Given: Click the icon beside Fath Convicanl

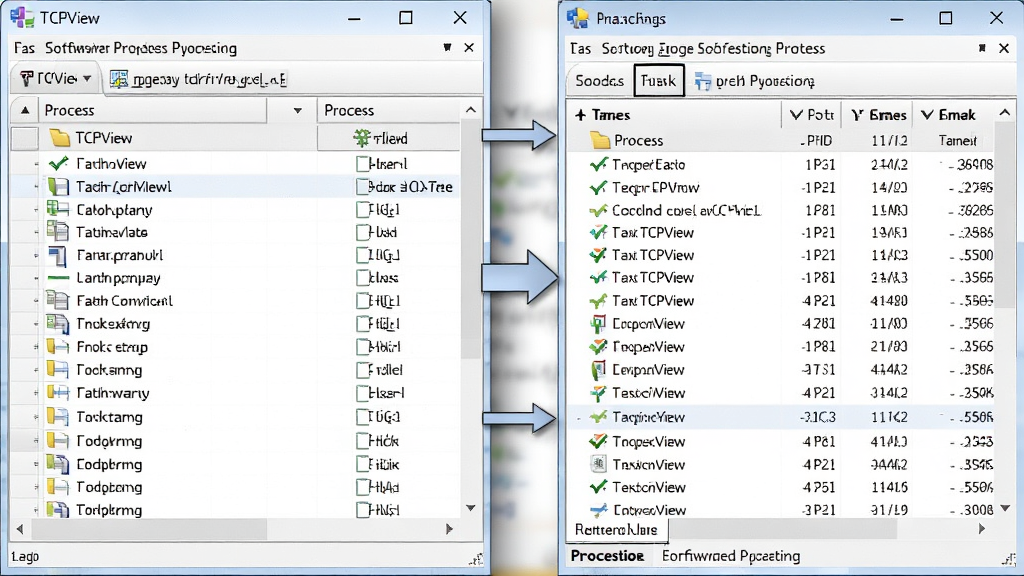Looking at the screenshot, I should click(x=57, y=300).
